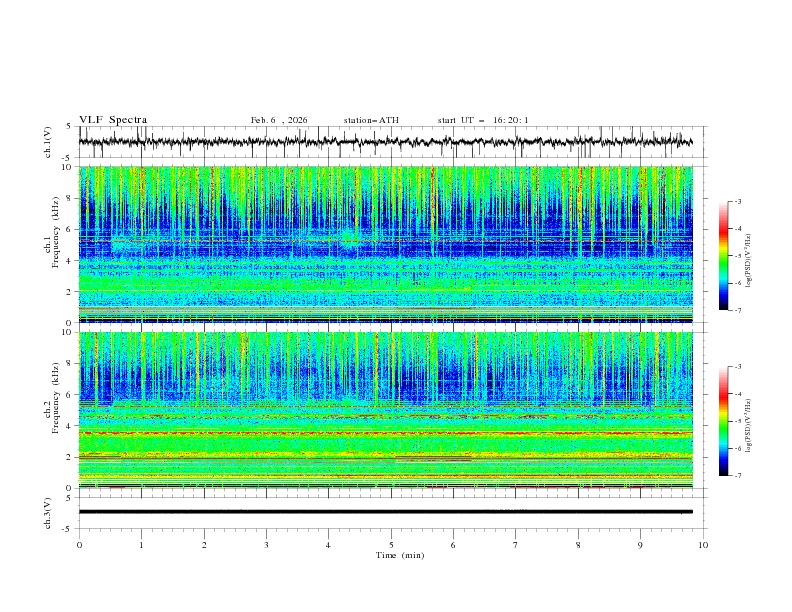Click the "-7" tick on ch.2 colorbar
This screenshot has width=792, height=612.
click(x=738, y=476)
